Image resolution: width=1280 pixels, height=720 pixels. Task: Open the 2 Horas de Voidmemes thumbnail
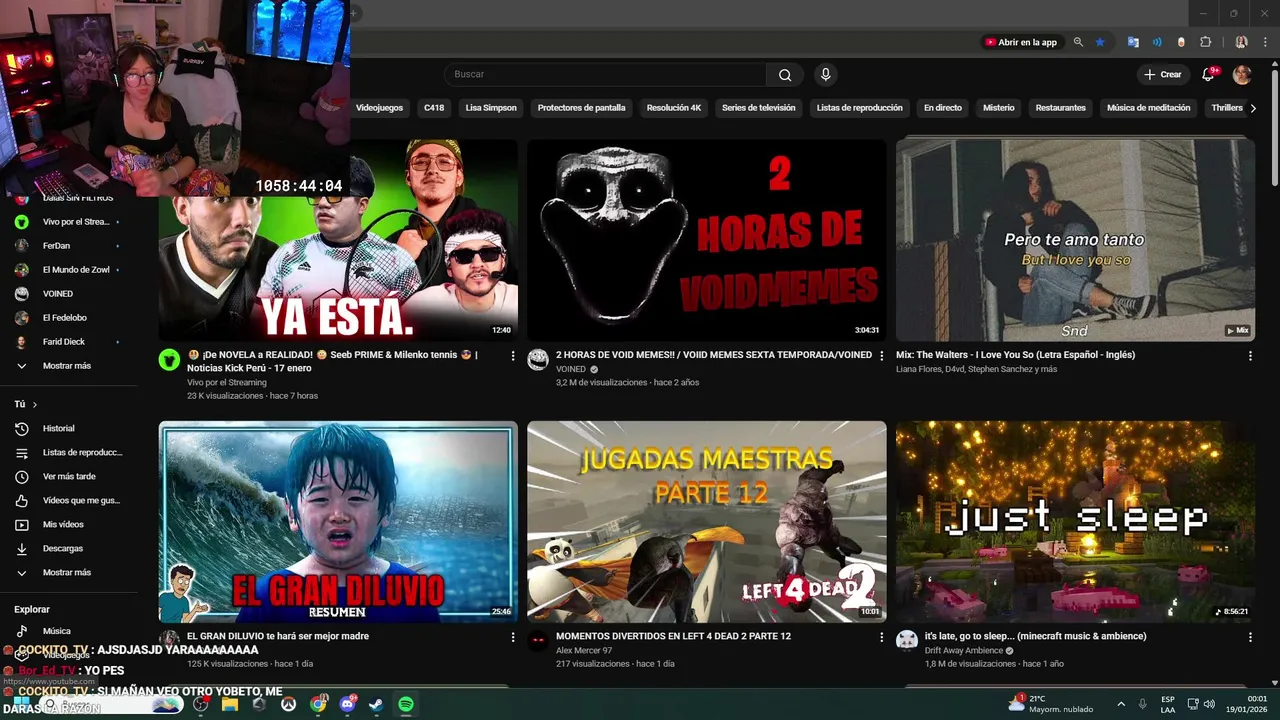[707, 240]
